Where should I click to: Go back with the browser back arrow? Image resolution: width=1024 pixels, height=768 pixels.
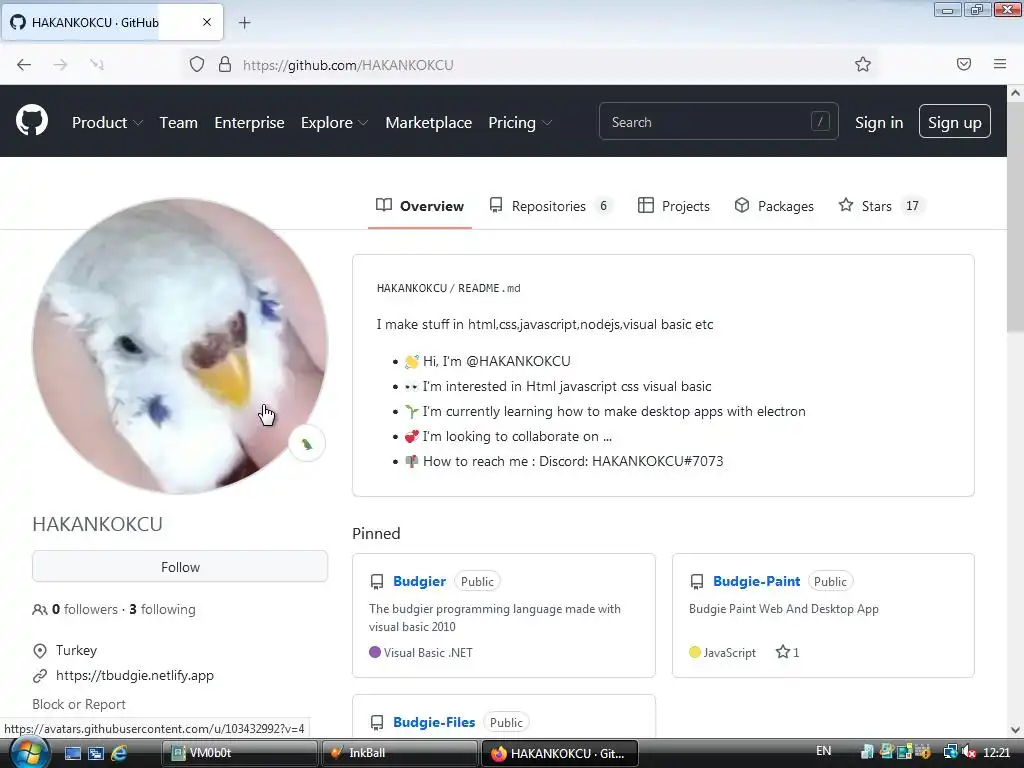(24, 64)
